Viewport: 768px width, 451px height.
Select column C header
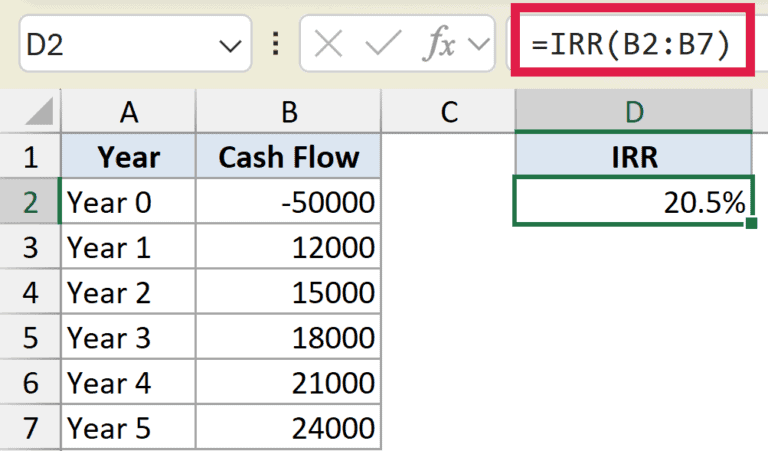(x=449, y=111)
